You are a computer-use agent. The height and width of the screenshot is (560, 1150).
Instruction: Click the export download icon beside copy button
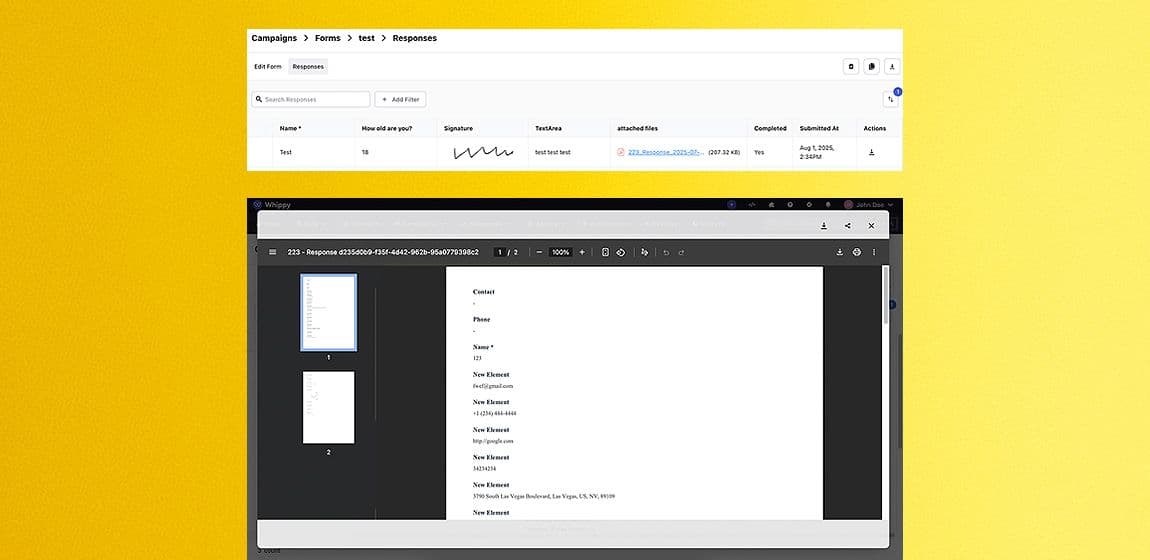[892, 67]
